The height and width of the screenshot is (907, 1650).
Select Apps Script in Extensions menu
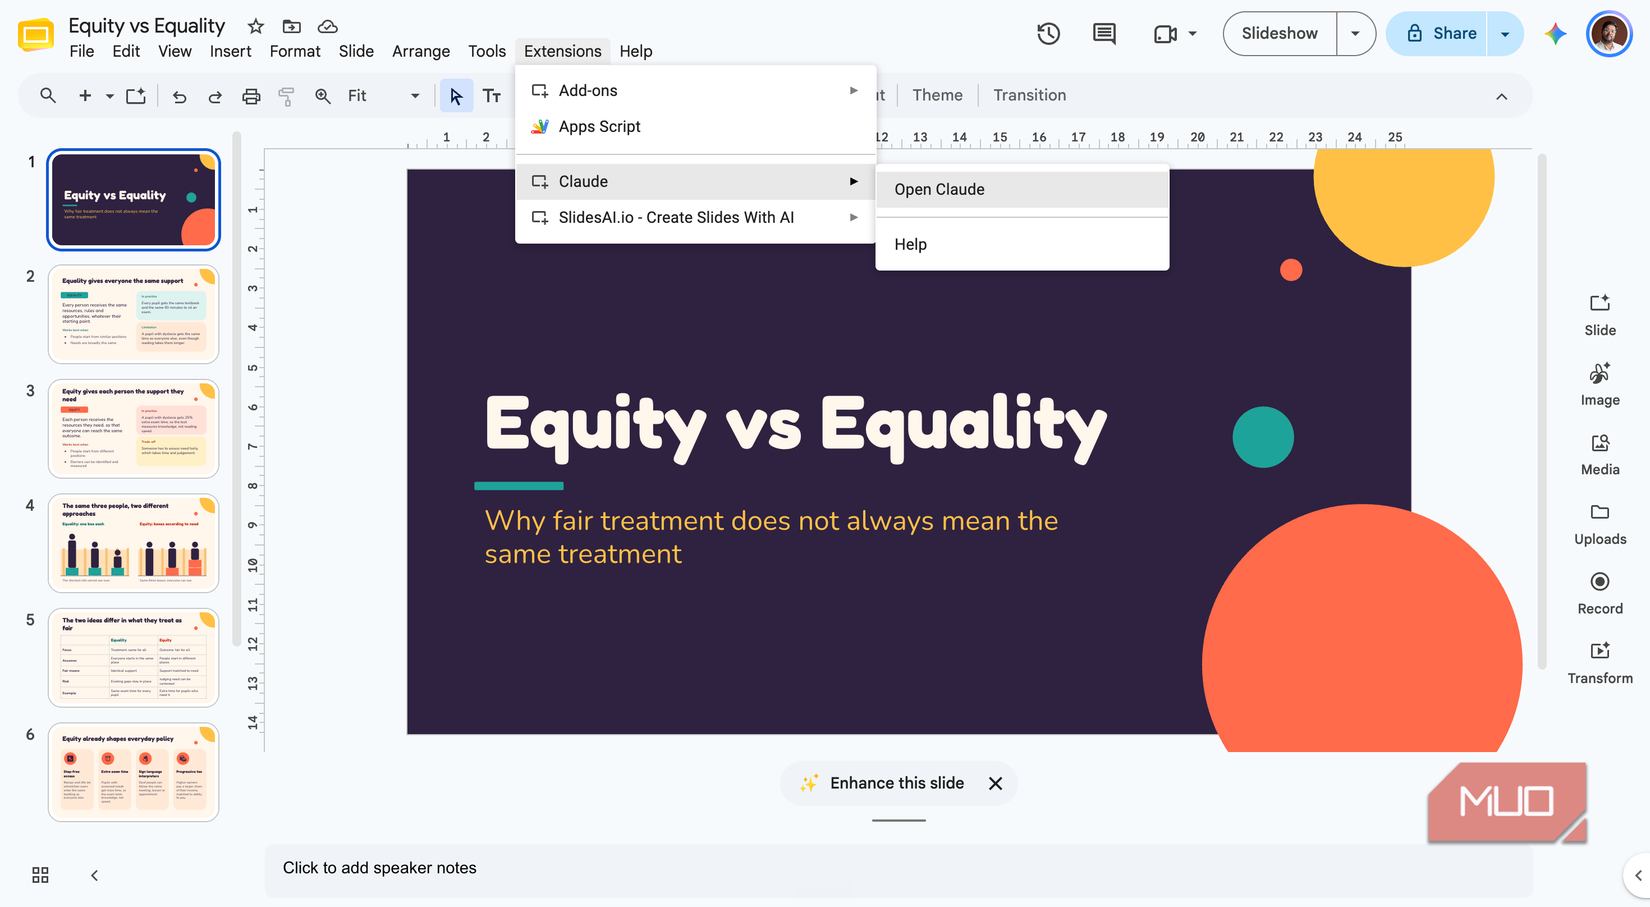tap(696, 126)
